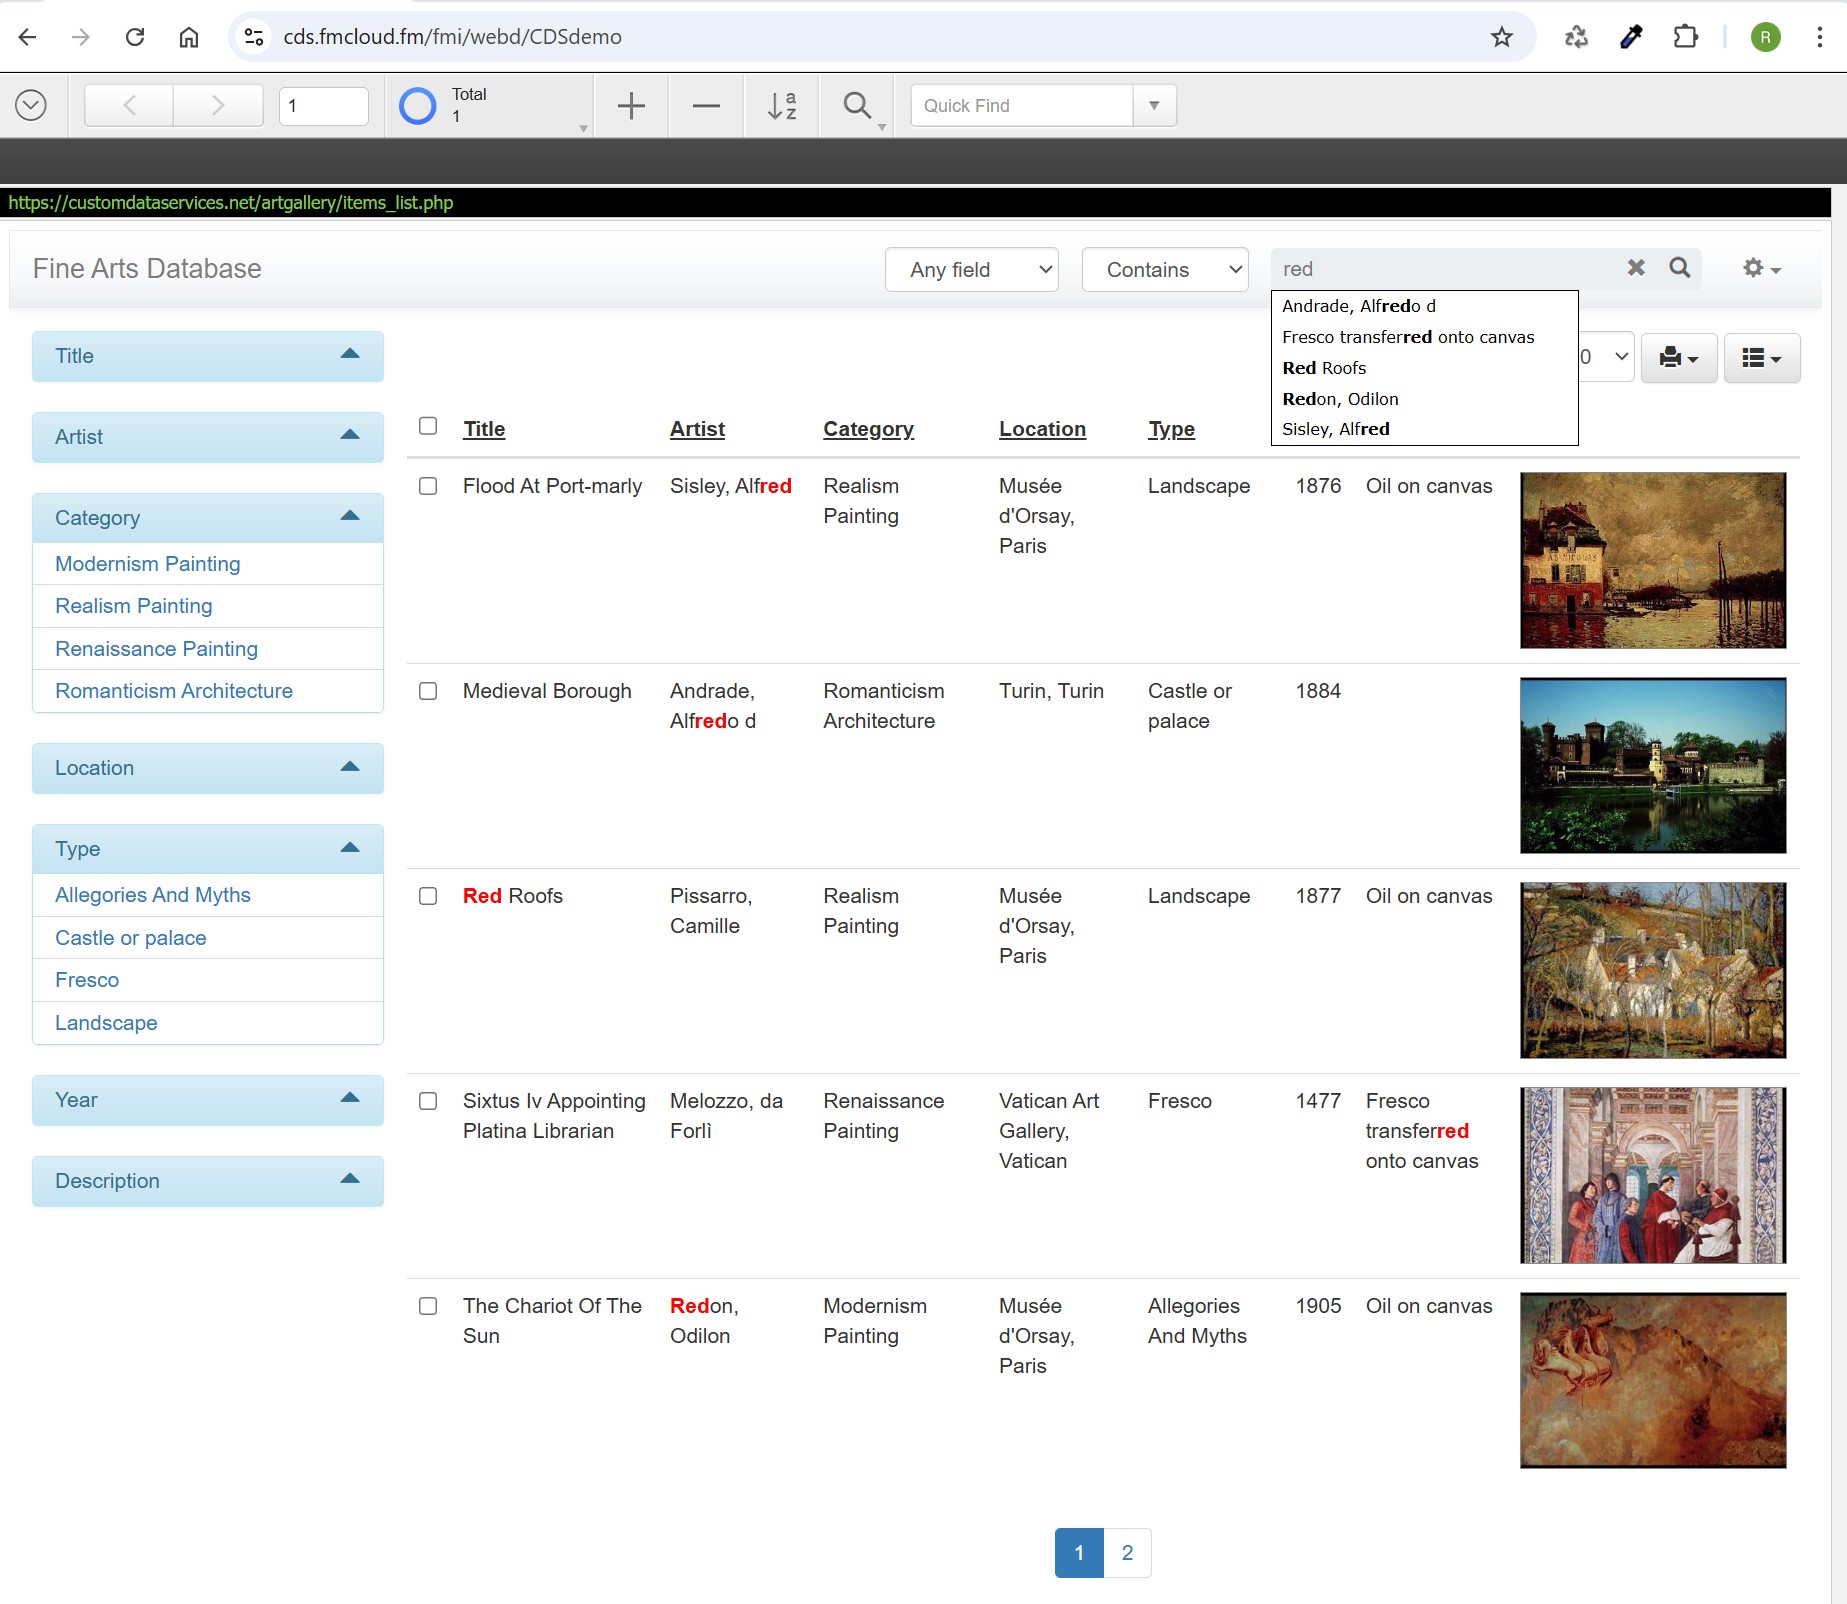This screenshot has width=1847, height=1604.
Task: Delete current record using the minus icon
Action: (x=705, y=105)
